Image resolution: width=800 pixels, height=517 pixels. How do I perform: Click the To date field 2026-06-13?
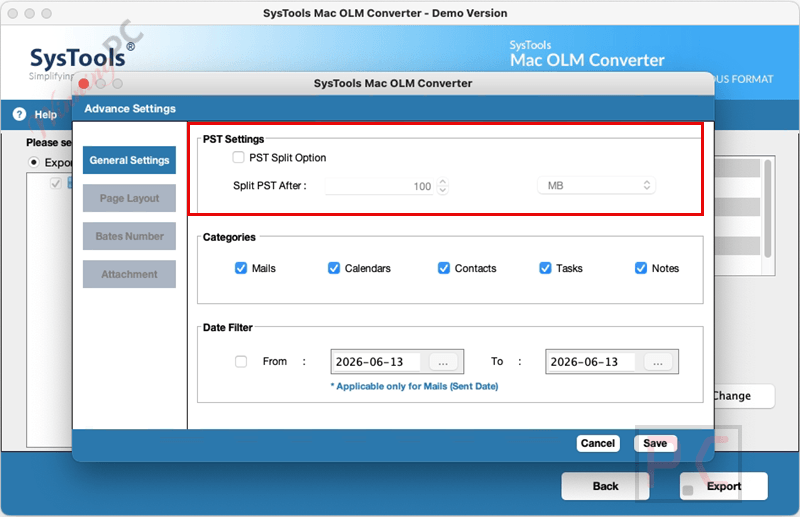[591, 362]
